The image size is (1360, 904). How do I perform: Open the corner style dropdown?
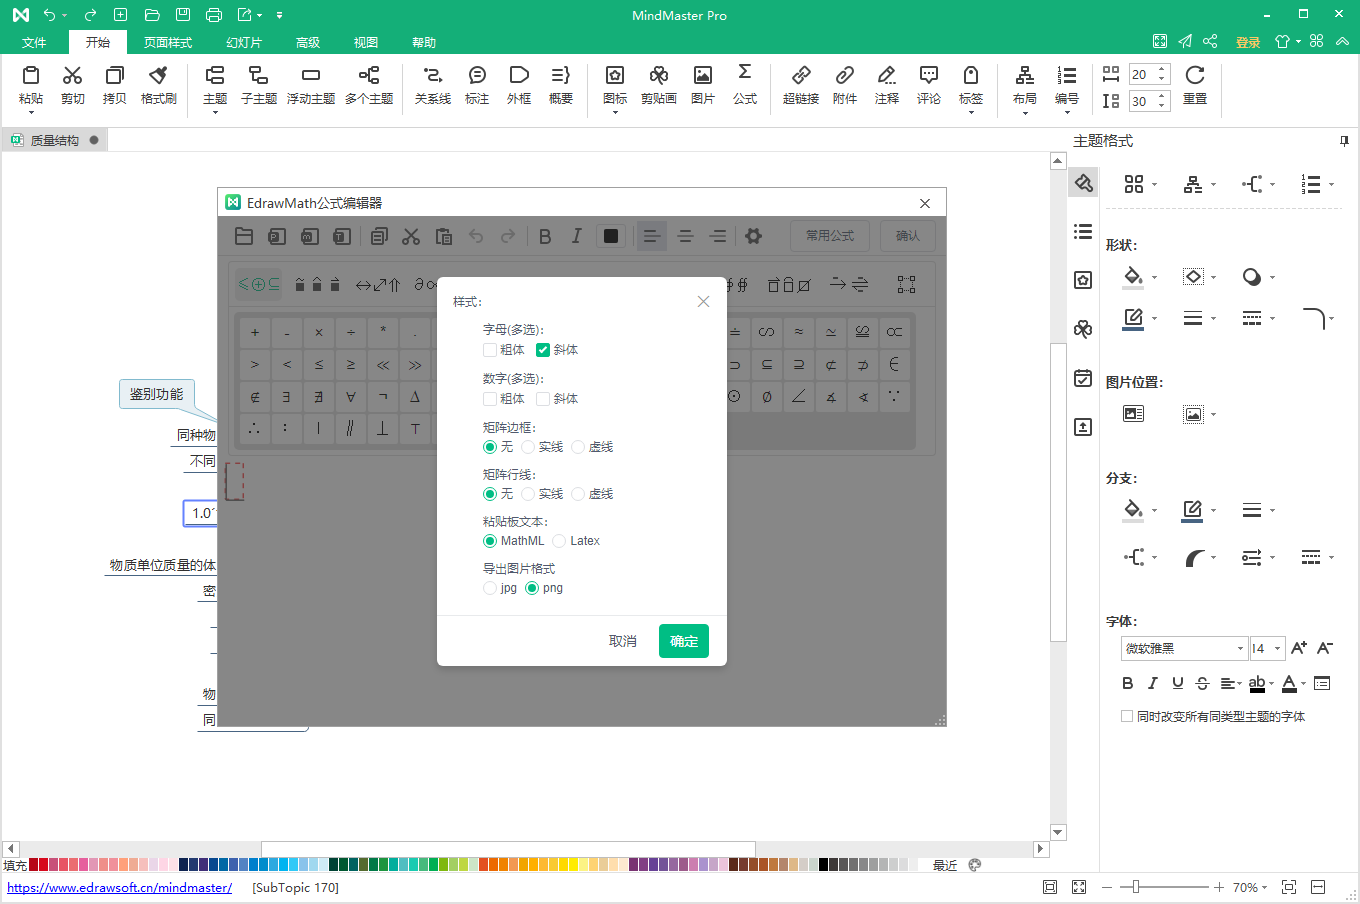(1331, 319)
